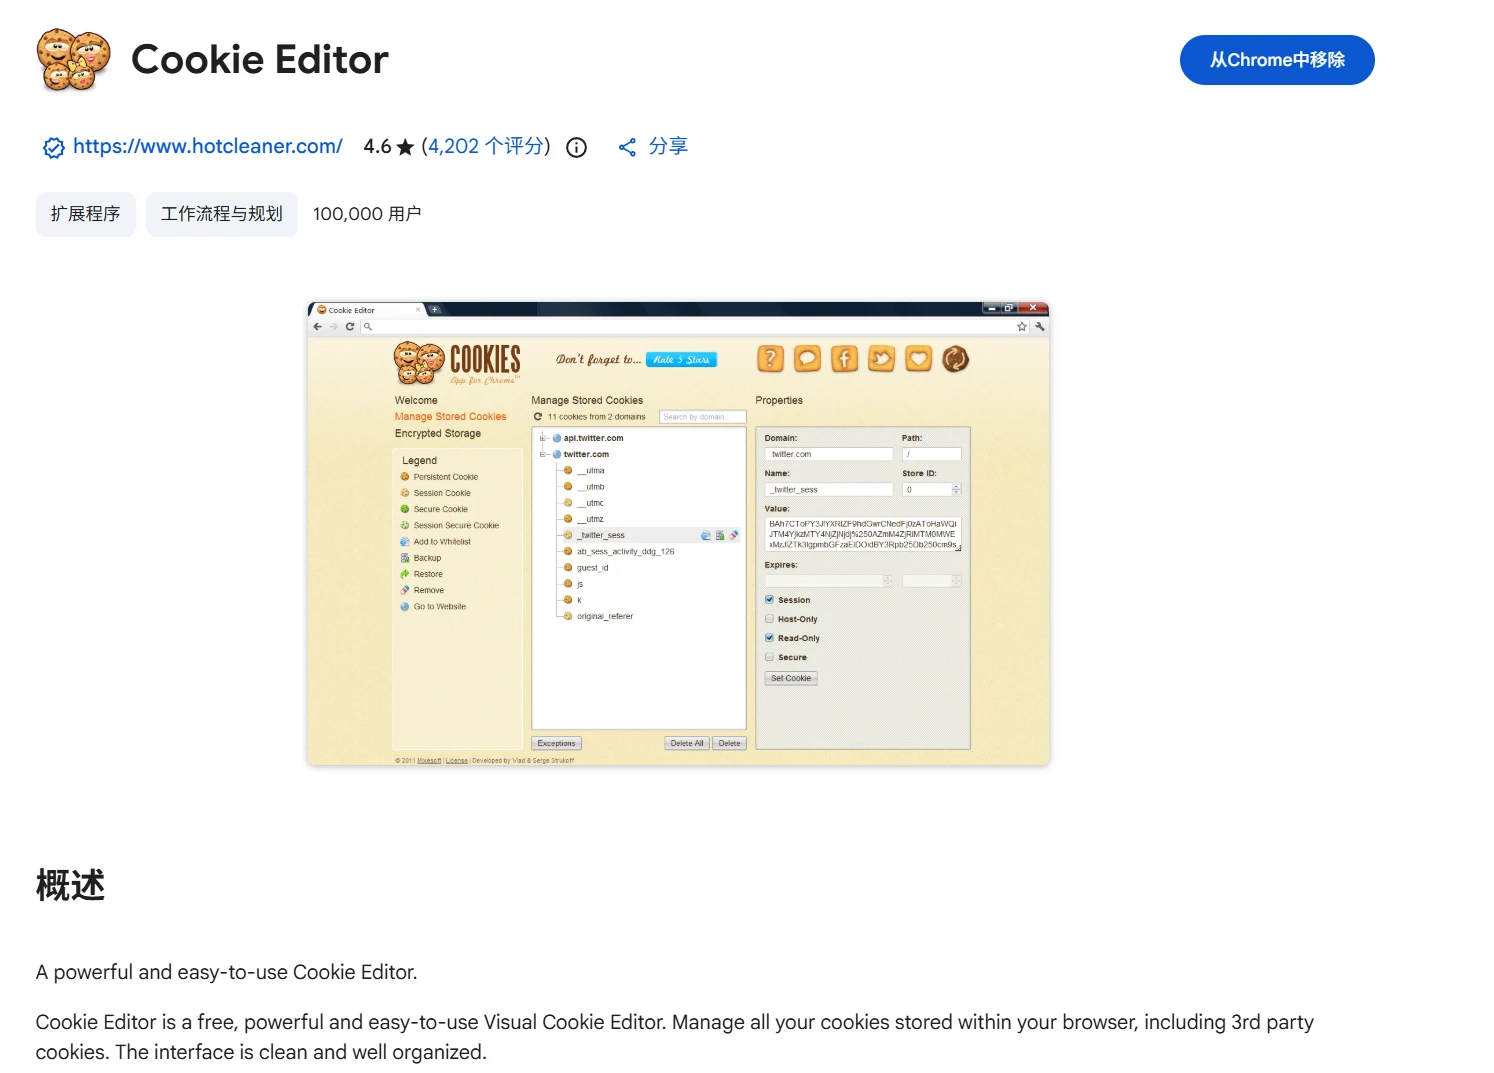Click the reload icon beside '11 cookies from 2 domains'
The height and width of the screenshot is (1073, 1494).
pos(538,417)
